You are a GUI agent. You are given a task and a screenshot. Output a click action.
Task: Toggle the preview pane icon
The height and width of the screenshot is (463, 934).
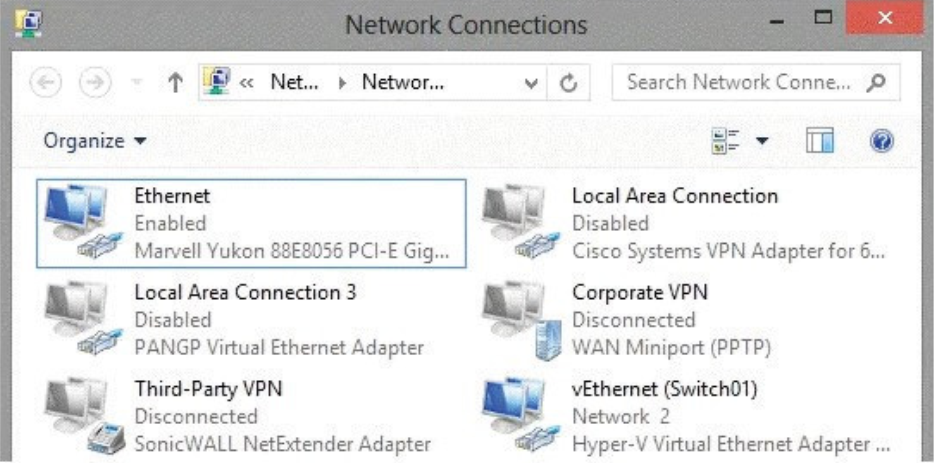(820, 141)
